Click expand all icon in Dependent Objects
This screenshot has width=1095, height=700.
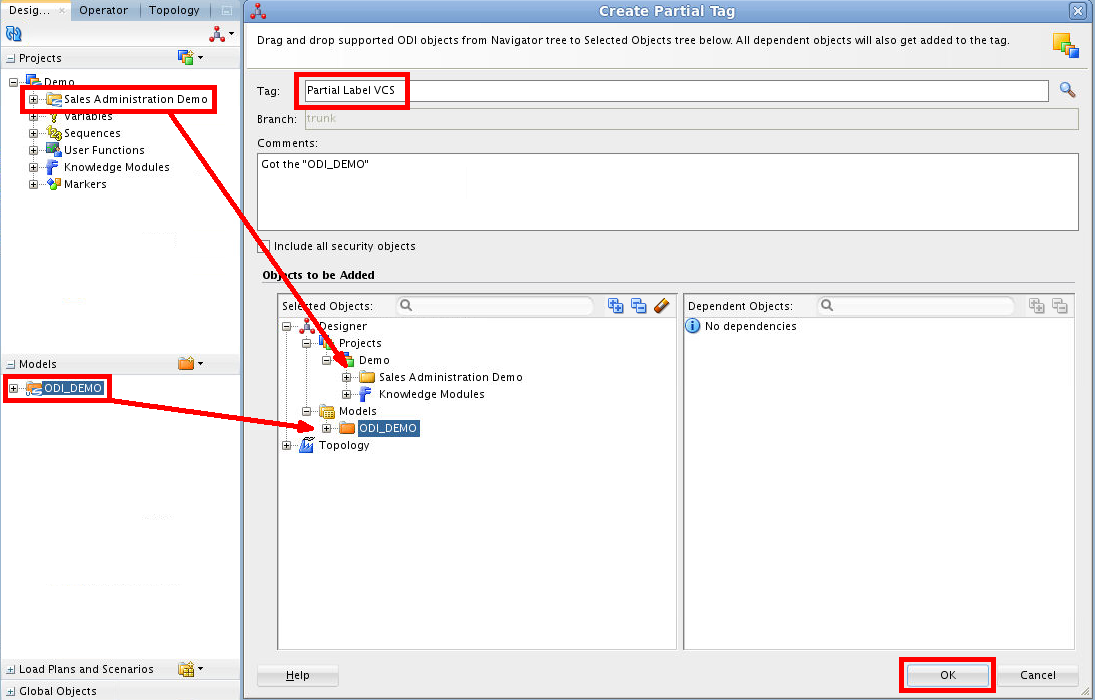click(1036, 305)
